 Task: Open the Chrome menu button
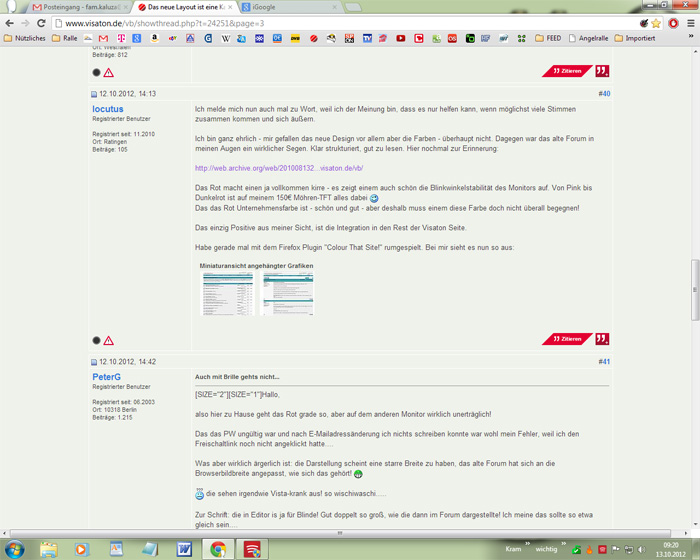pyautogui.click(x=691, y=23)
